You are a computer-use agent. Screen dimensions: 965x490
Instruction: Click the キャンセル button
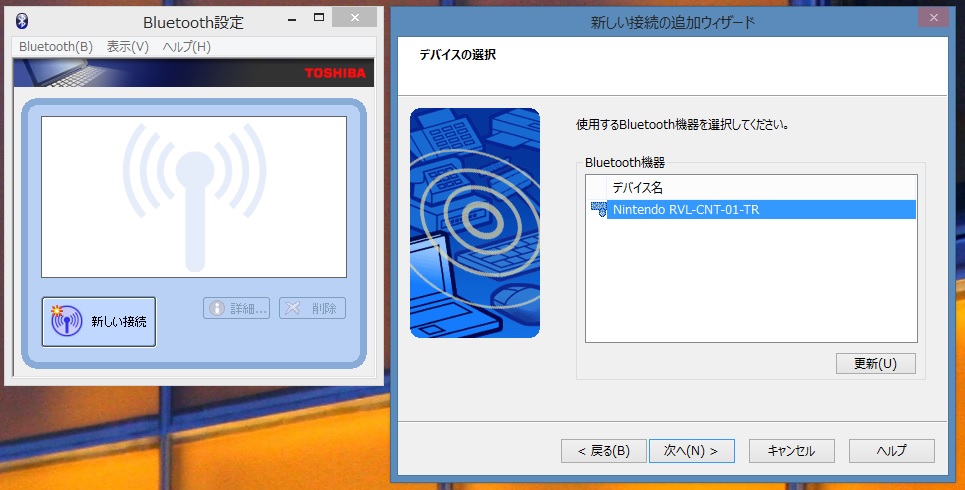point(791,451)
